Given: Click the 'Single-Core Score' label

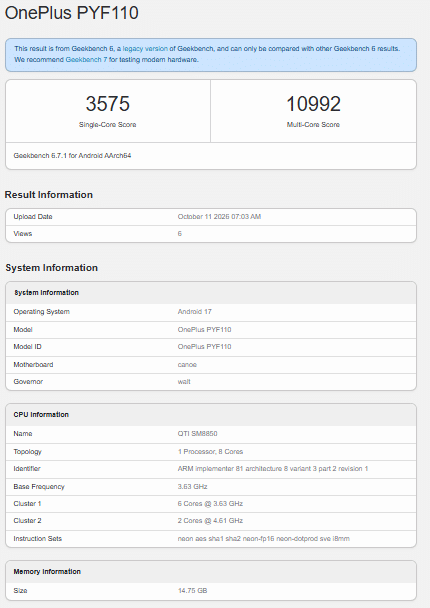Looking at the screenshot, I should pos(107,125).
